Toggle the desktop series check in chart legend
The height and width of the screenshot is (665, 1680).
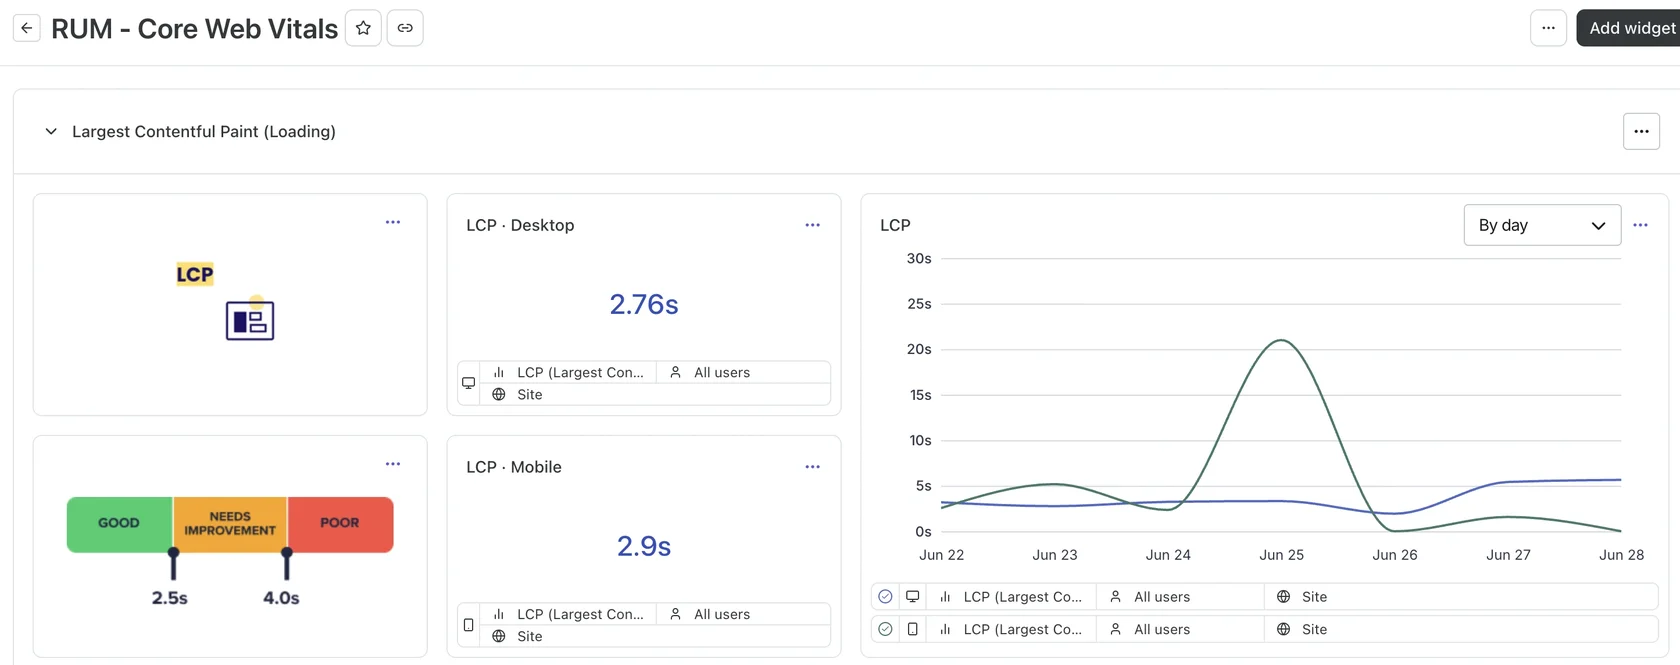[885, 597]
